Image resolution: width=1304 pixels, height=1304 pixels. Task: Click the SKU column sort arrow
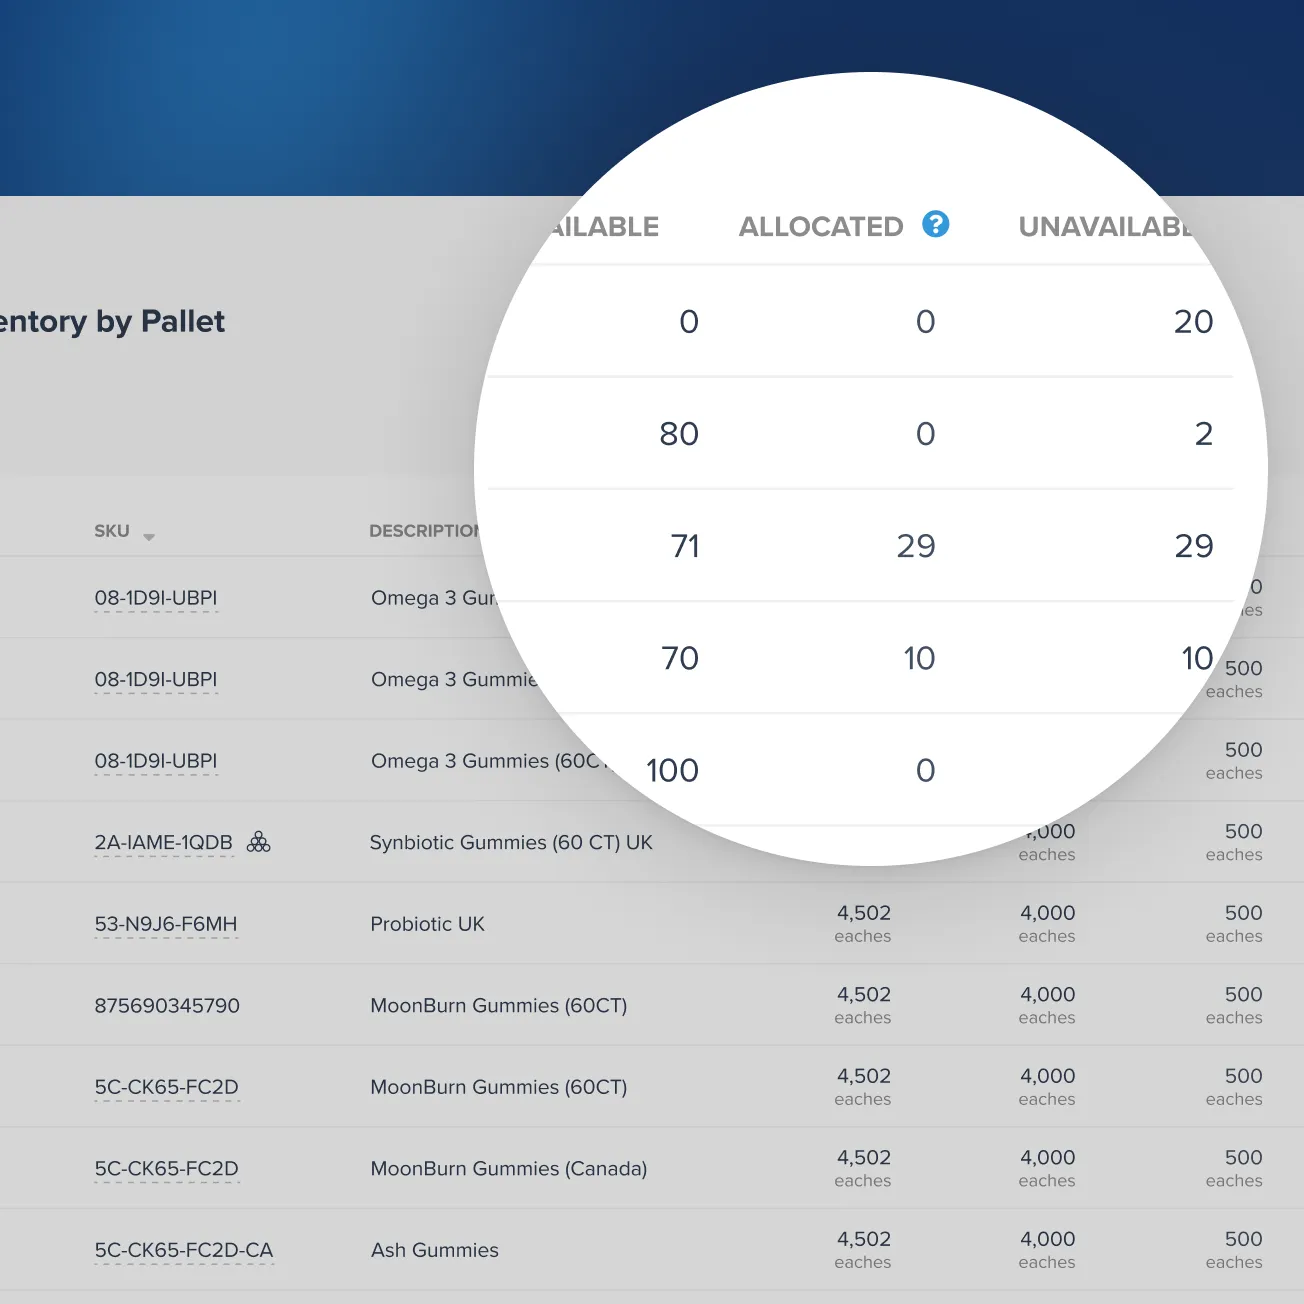coord(149,535)
